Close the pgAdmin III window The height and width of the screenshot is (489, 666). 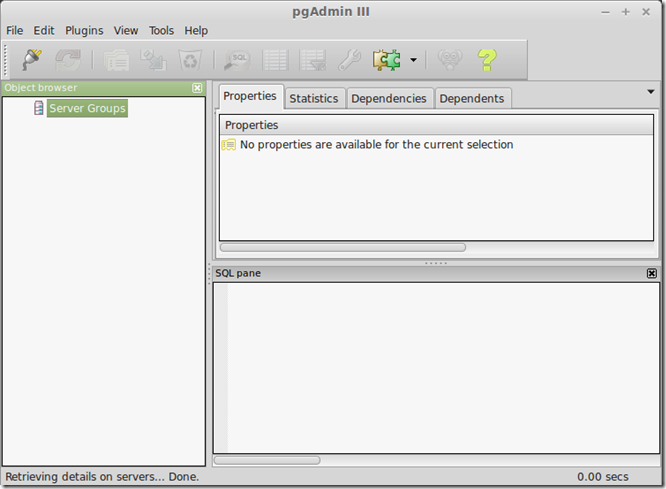pos(646,12)
